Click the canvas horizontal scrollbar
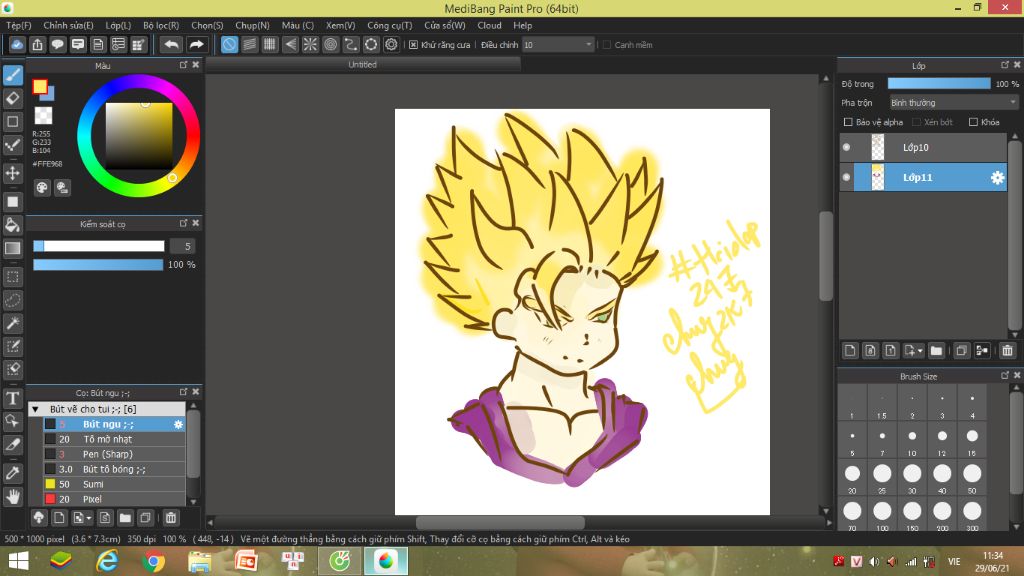Viewport: 1024px width, 576px height. click(x=500, y=522)
